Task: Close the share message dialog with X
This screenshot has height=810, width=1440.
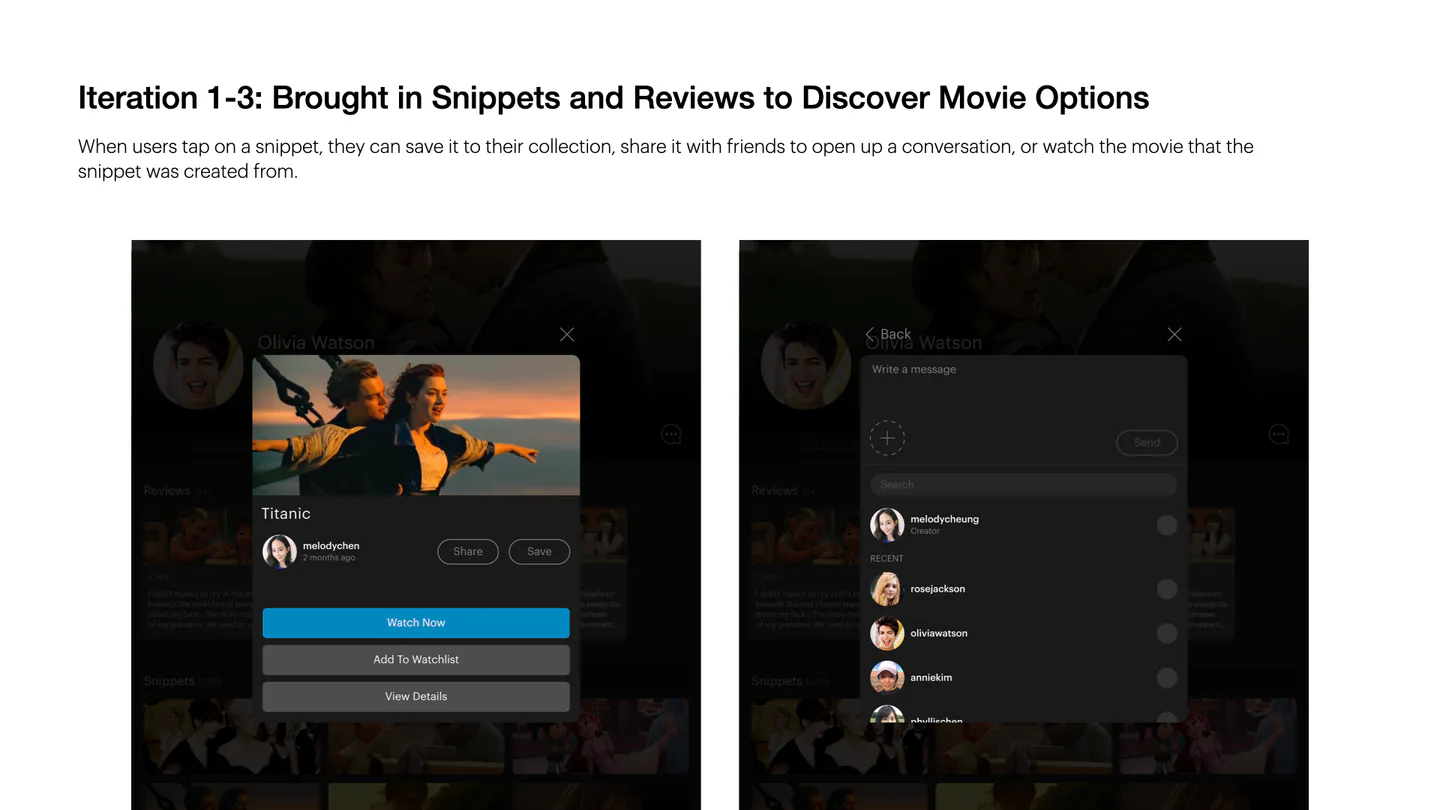Action: pyautogui.click(x=1175, y=334)
